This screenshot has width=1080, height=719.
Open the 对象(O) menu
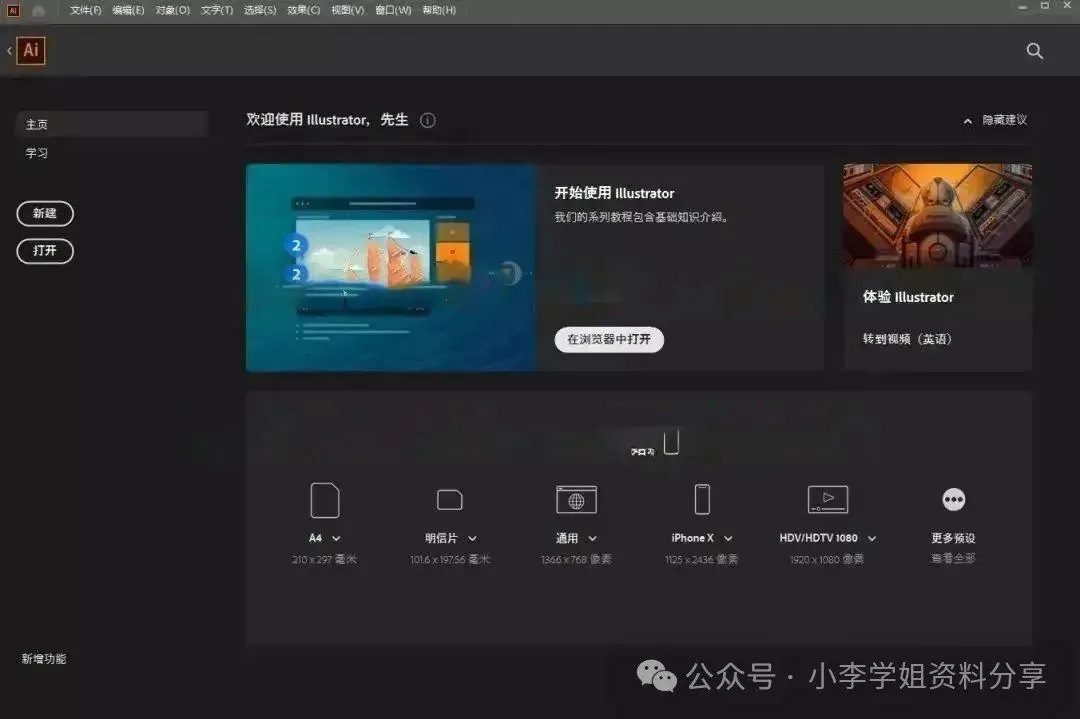pos(172,10)
